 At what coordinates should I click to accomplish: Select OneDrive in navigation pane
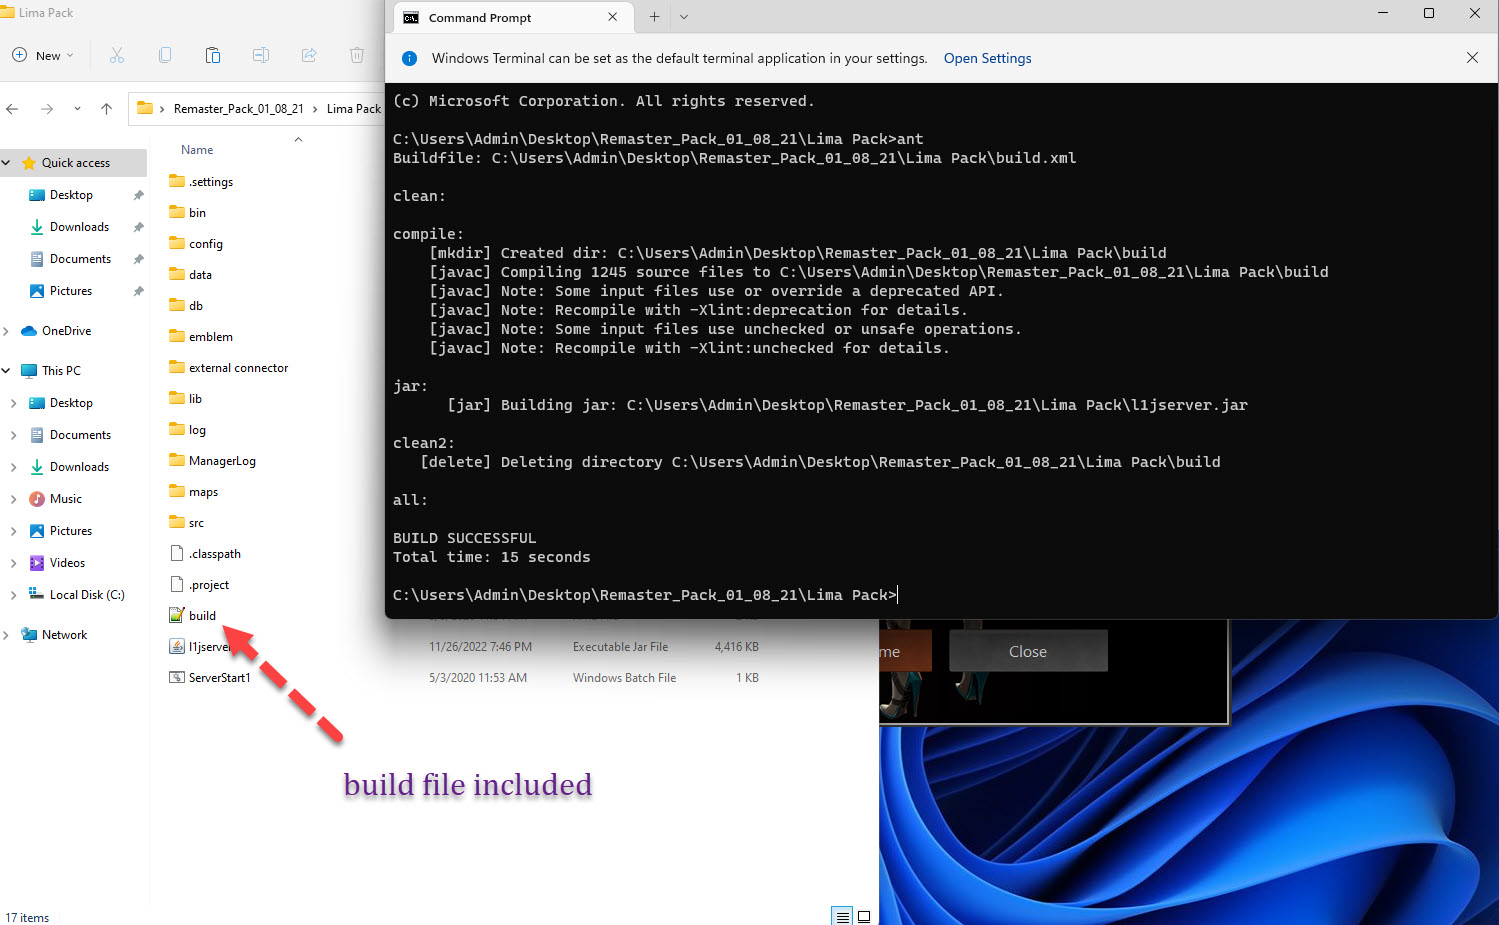coord(66,331)
